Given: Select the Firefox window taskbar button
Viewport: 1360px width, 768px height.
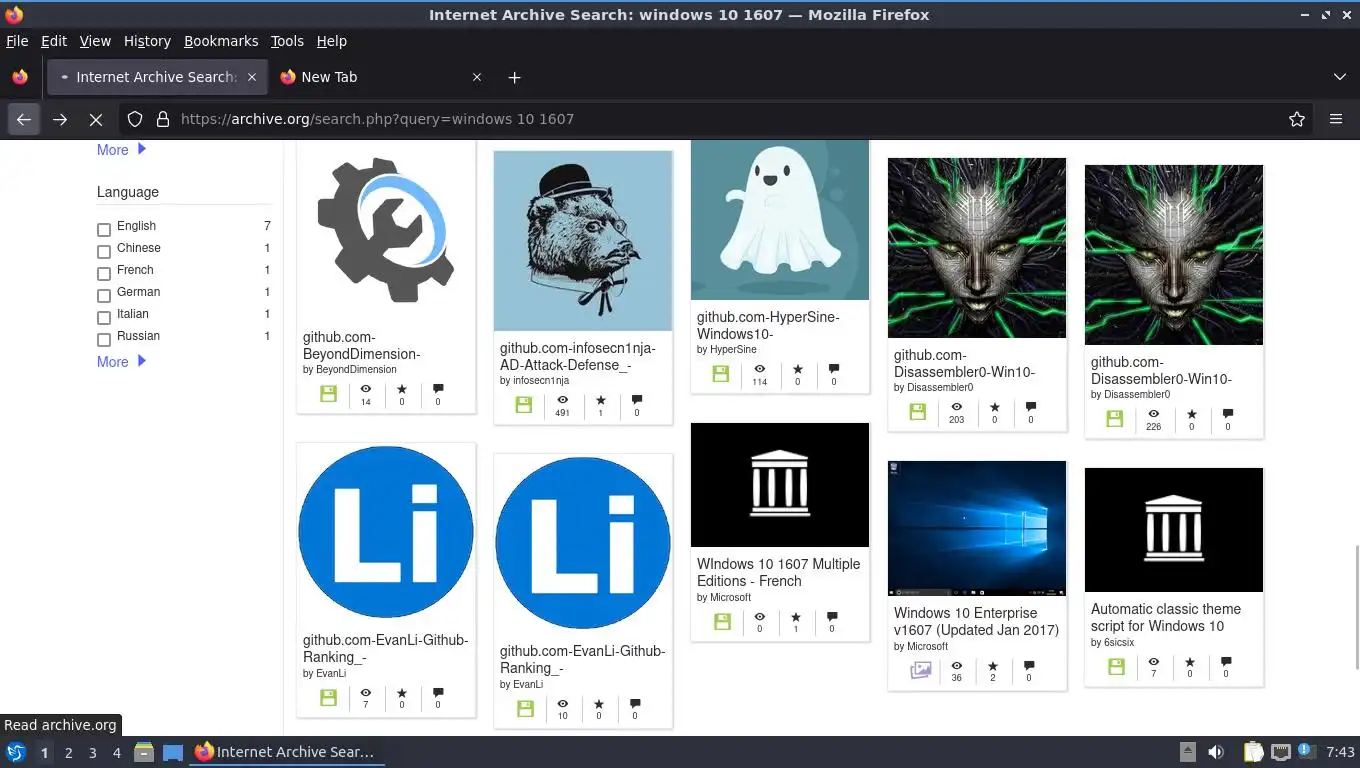Looking at the screenshot, I should [287, 752].
